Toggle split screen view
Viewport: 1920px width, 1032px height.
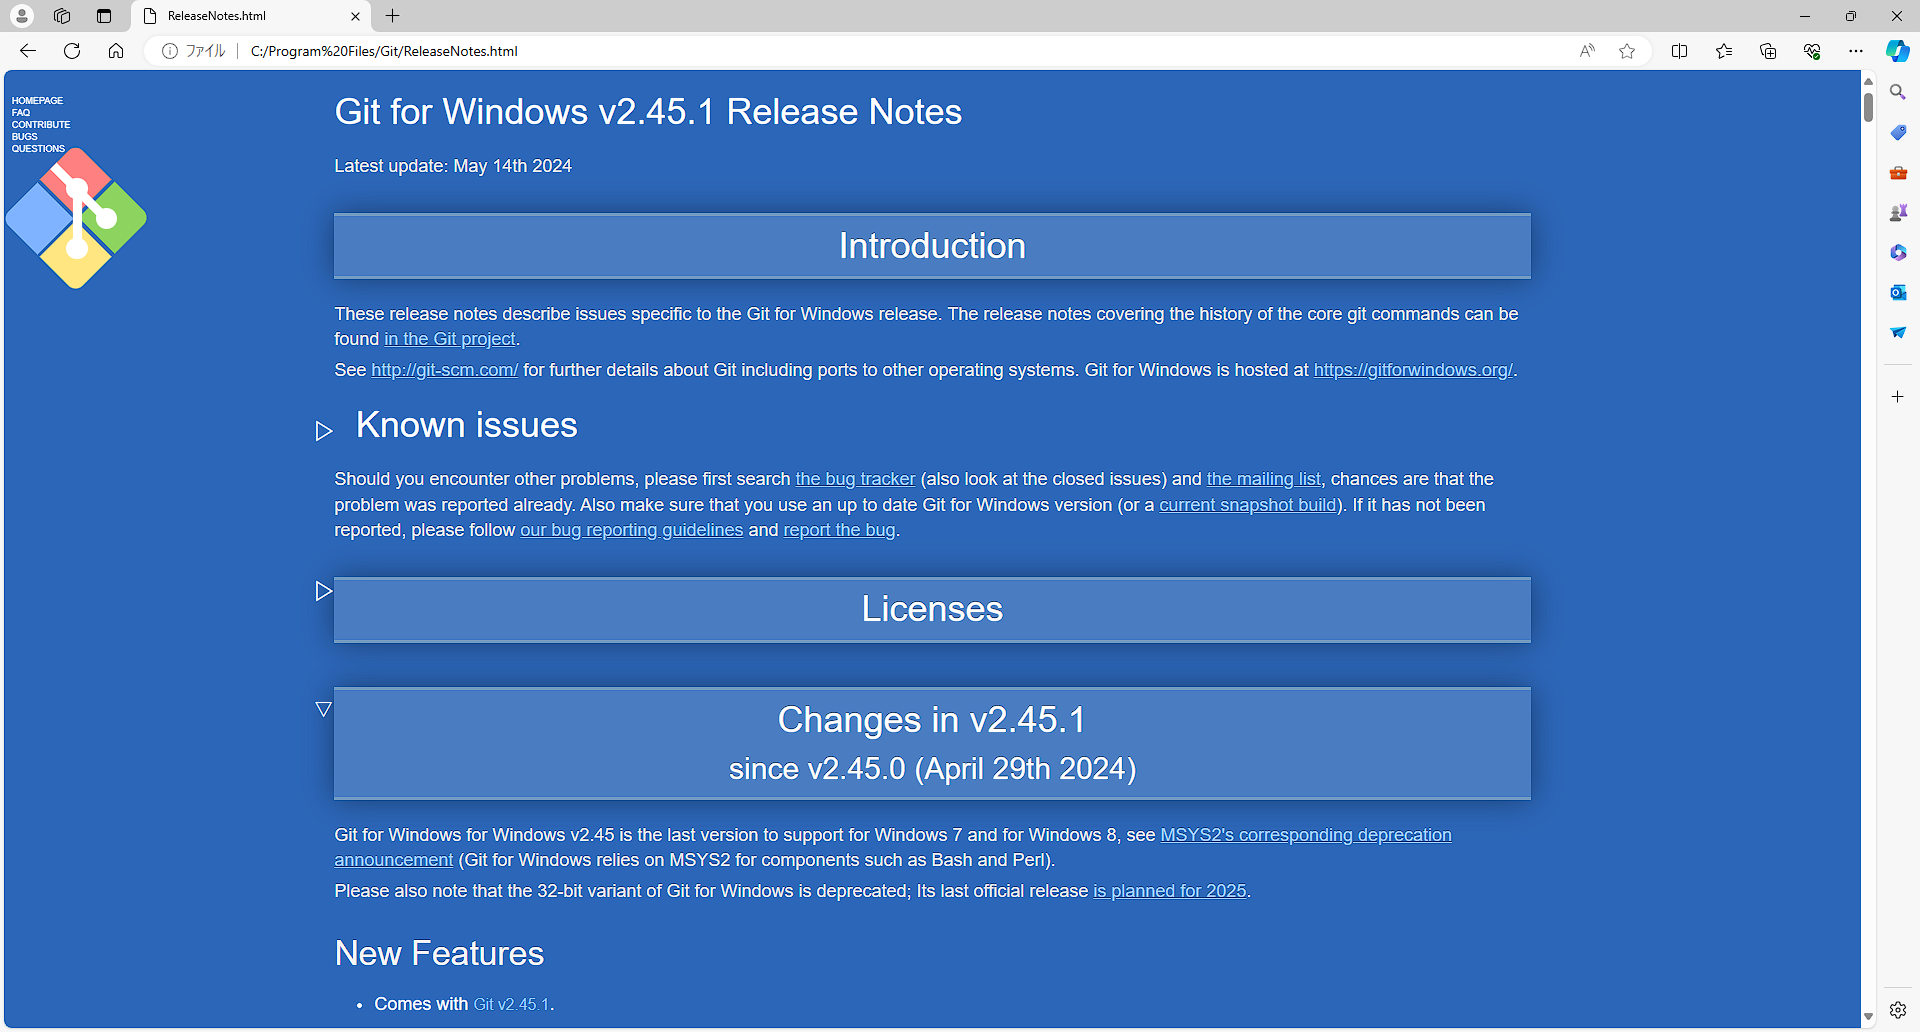coord(1680,51)
